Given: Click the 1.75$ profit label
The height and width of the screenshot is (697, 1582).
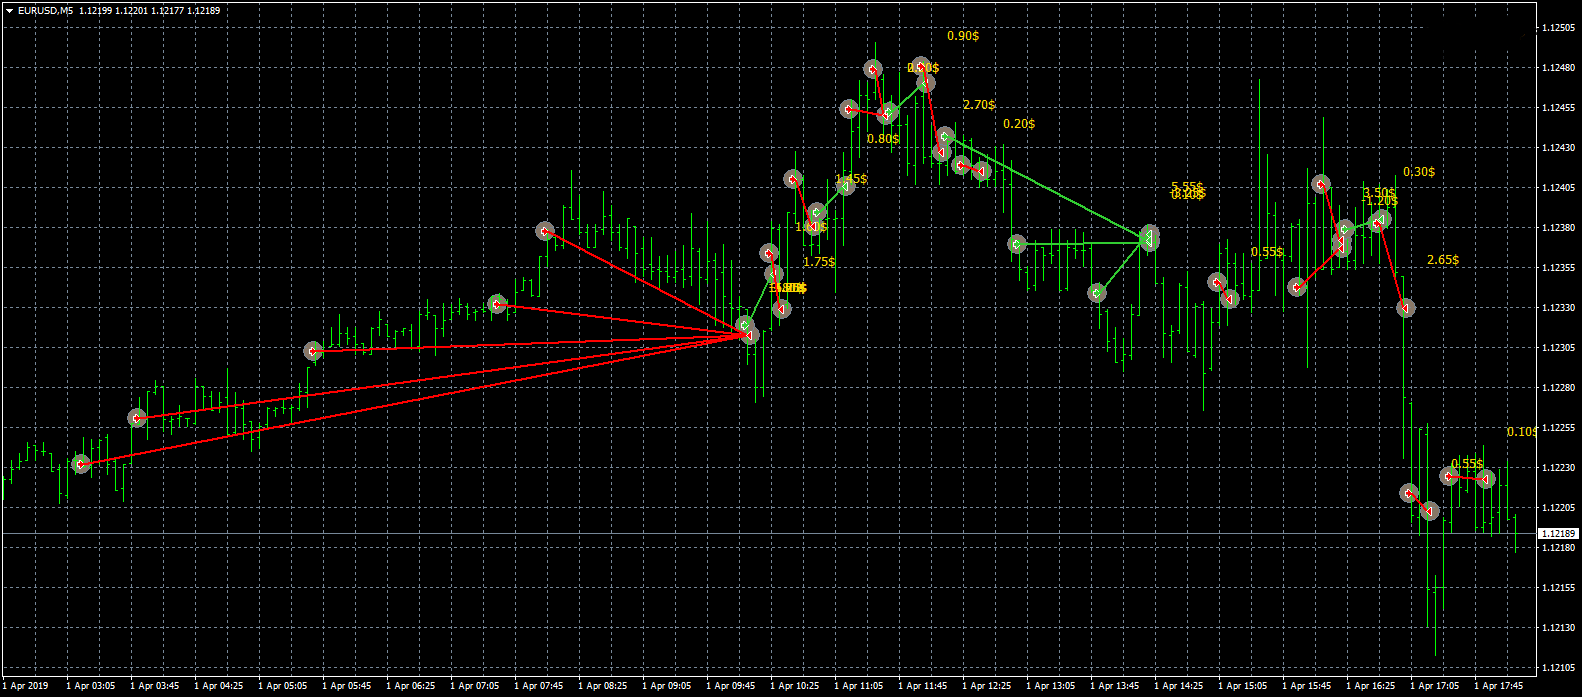Looking at the screenshot, I should pos(819,262).
